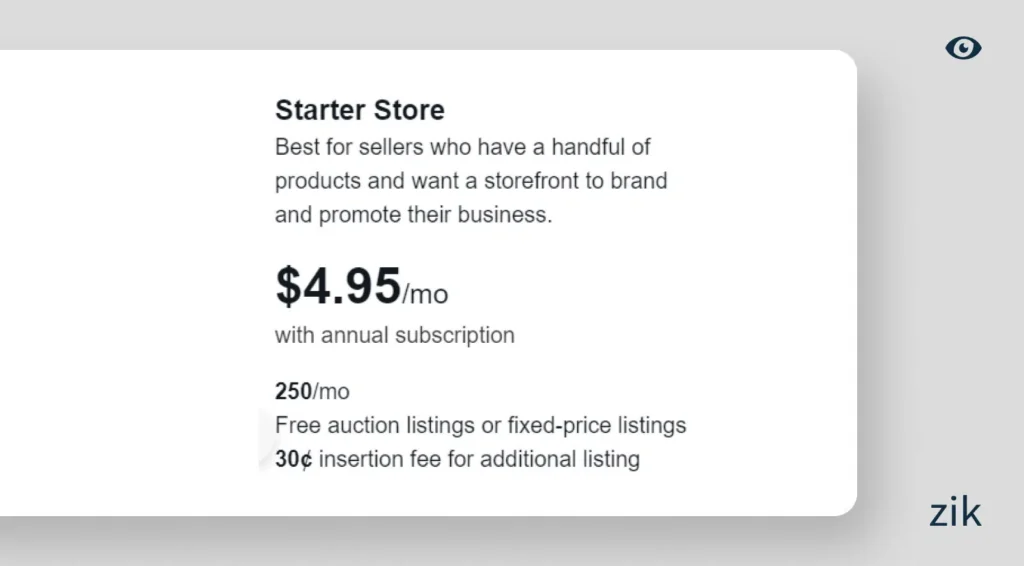Click the /mo label beside $4.95

coord(425,294)
